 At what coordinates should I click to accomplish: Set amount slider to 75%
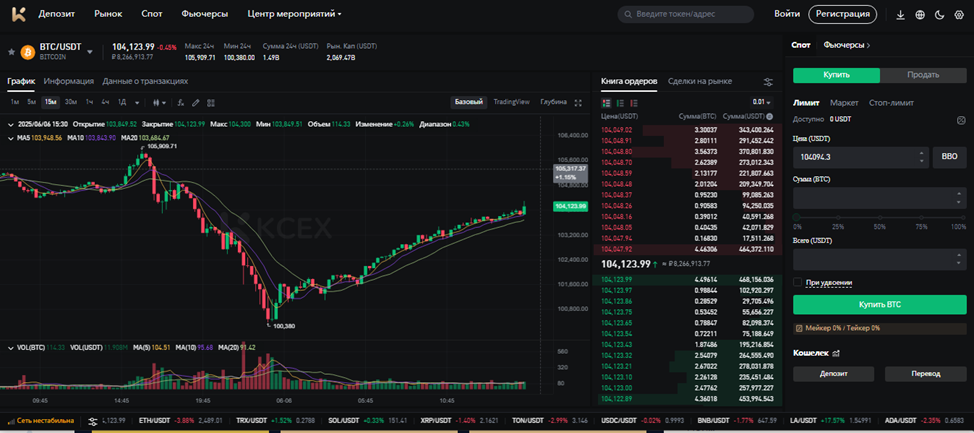click(922, 217)
